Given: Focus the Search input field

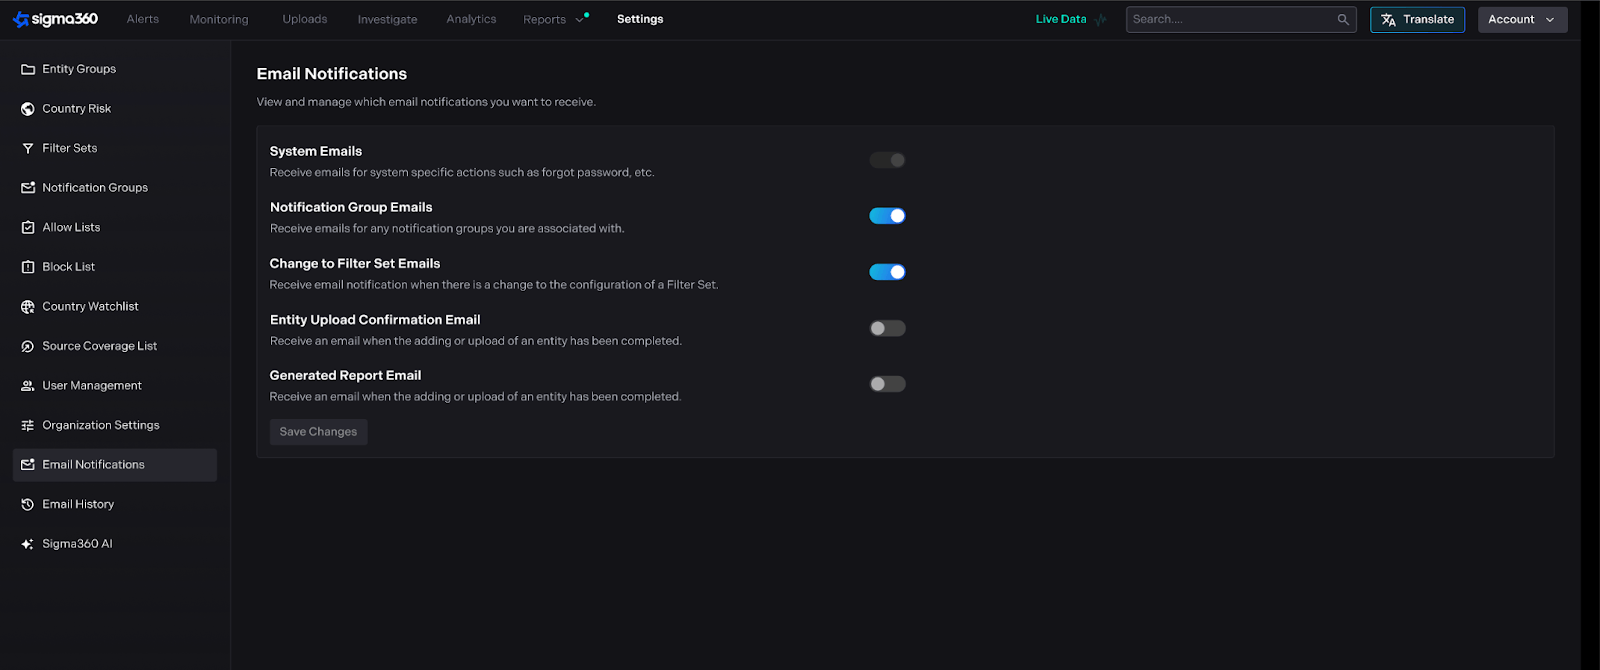Looking at the screenshot, I should (x=1230, y=20).
